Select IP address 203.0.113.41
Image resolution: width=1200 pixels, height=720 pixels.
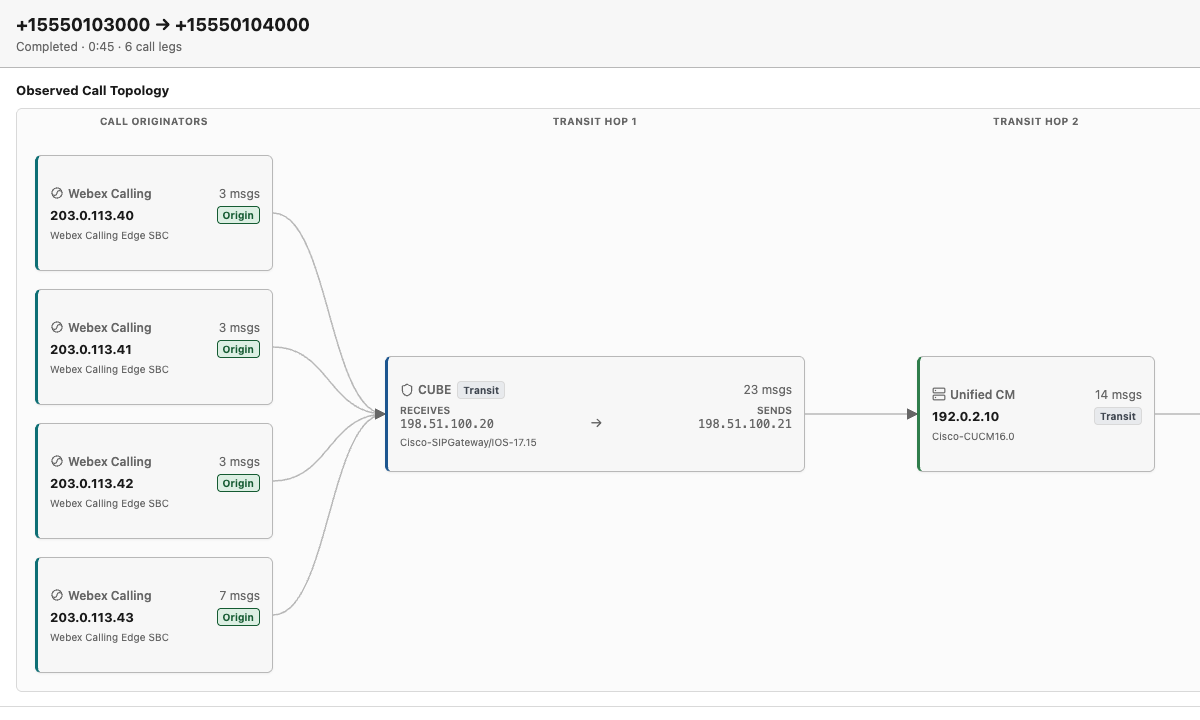91,349
